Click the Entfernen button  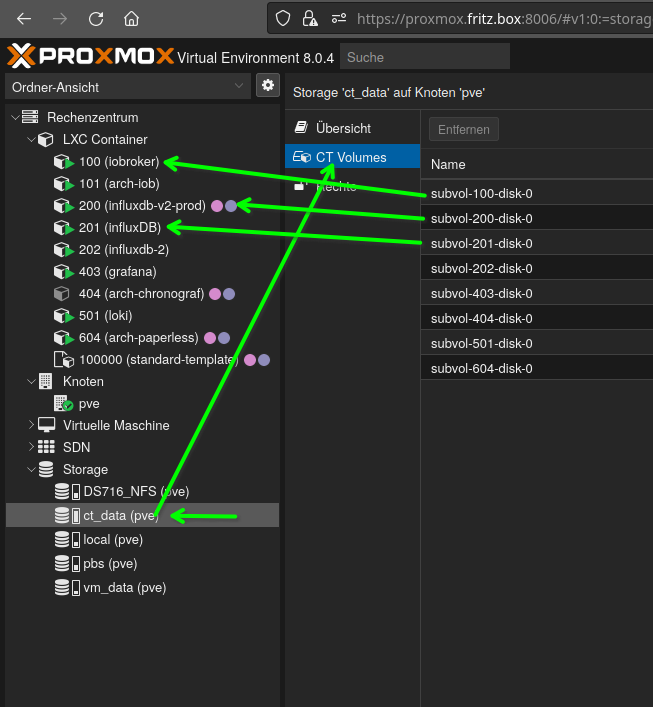click(x=464, y=129)
